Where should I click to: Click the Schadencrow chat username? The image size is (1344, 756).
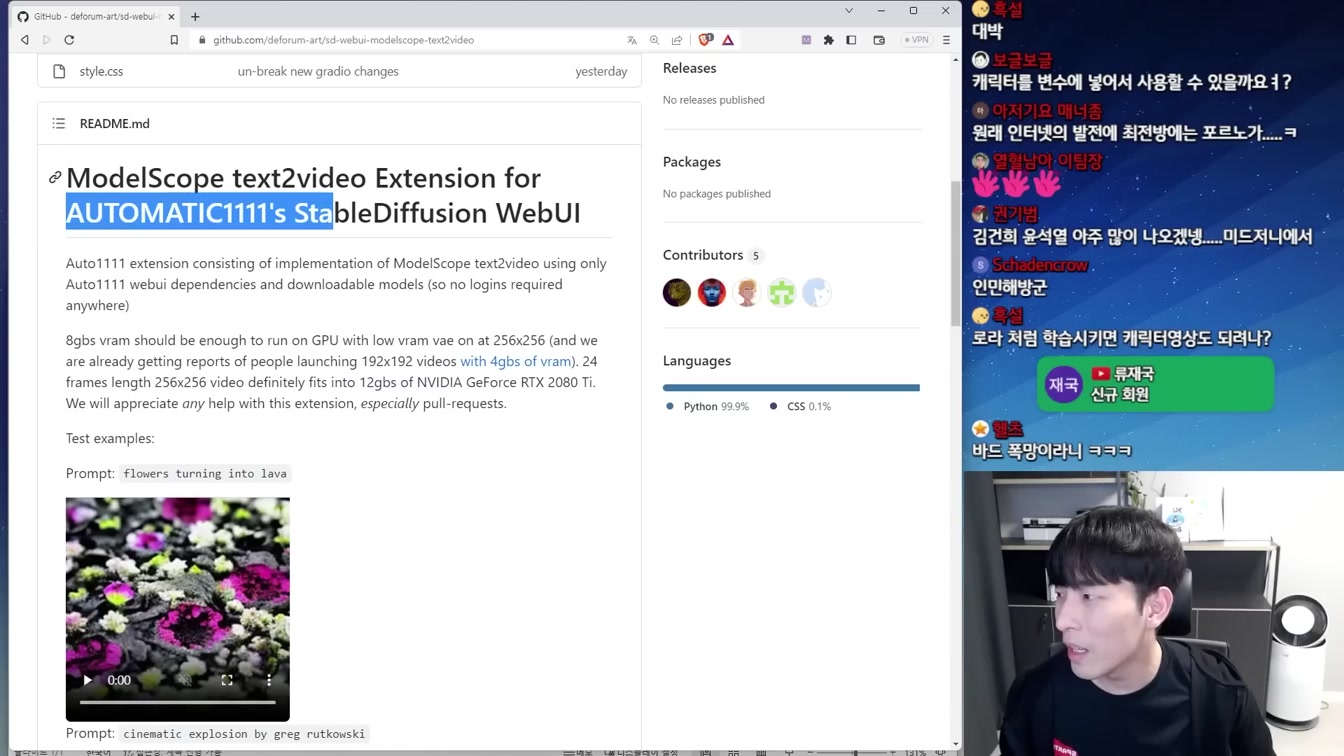coord(1040,265)
